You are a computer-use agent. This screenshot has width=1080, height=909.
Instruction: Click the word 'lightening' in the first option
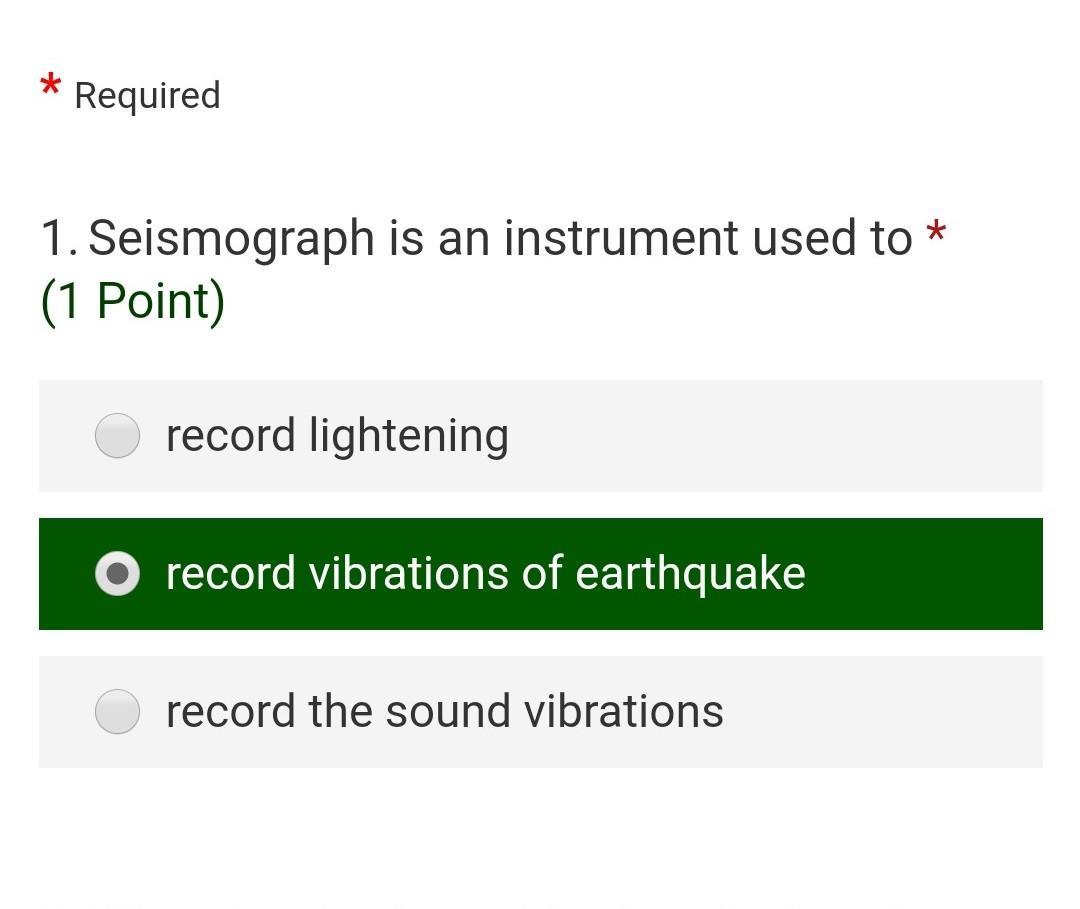click(x=408, y=436)
